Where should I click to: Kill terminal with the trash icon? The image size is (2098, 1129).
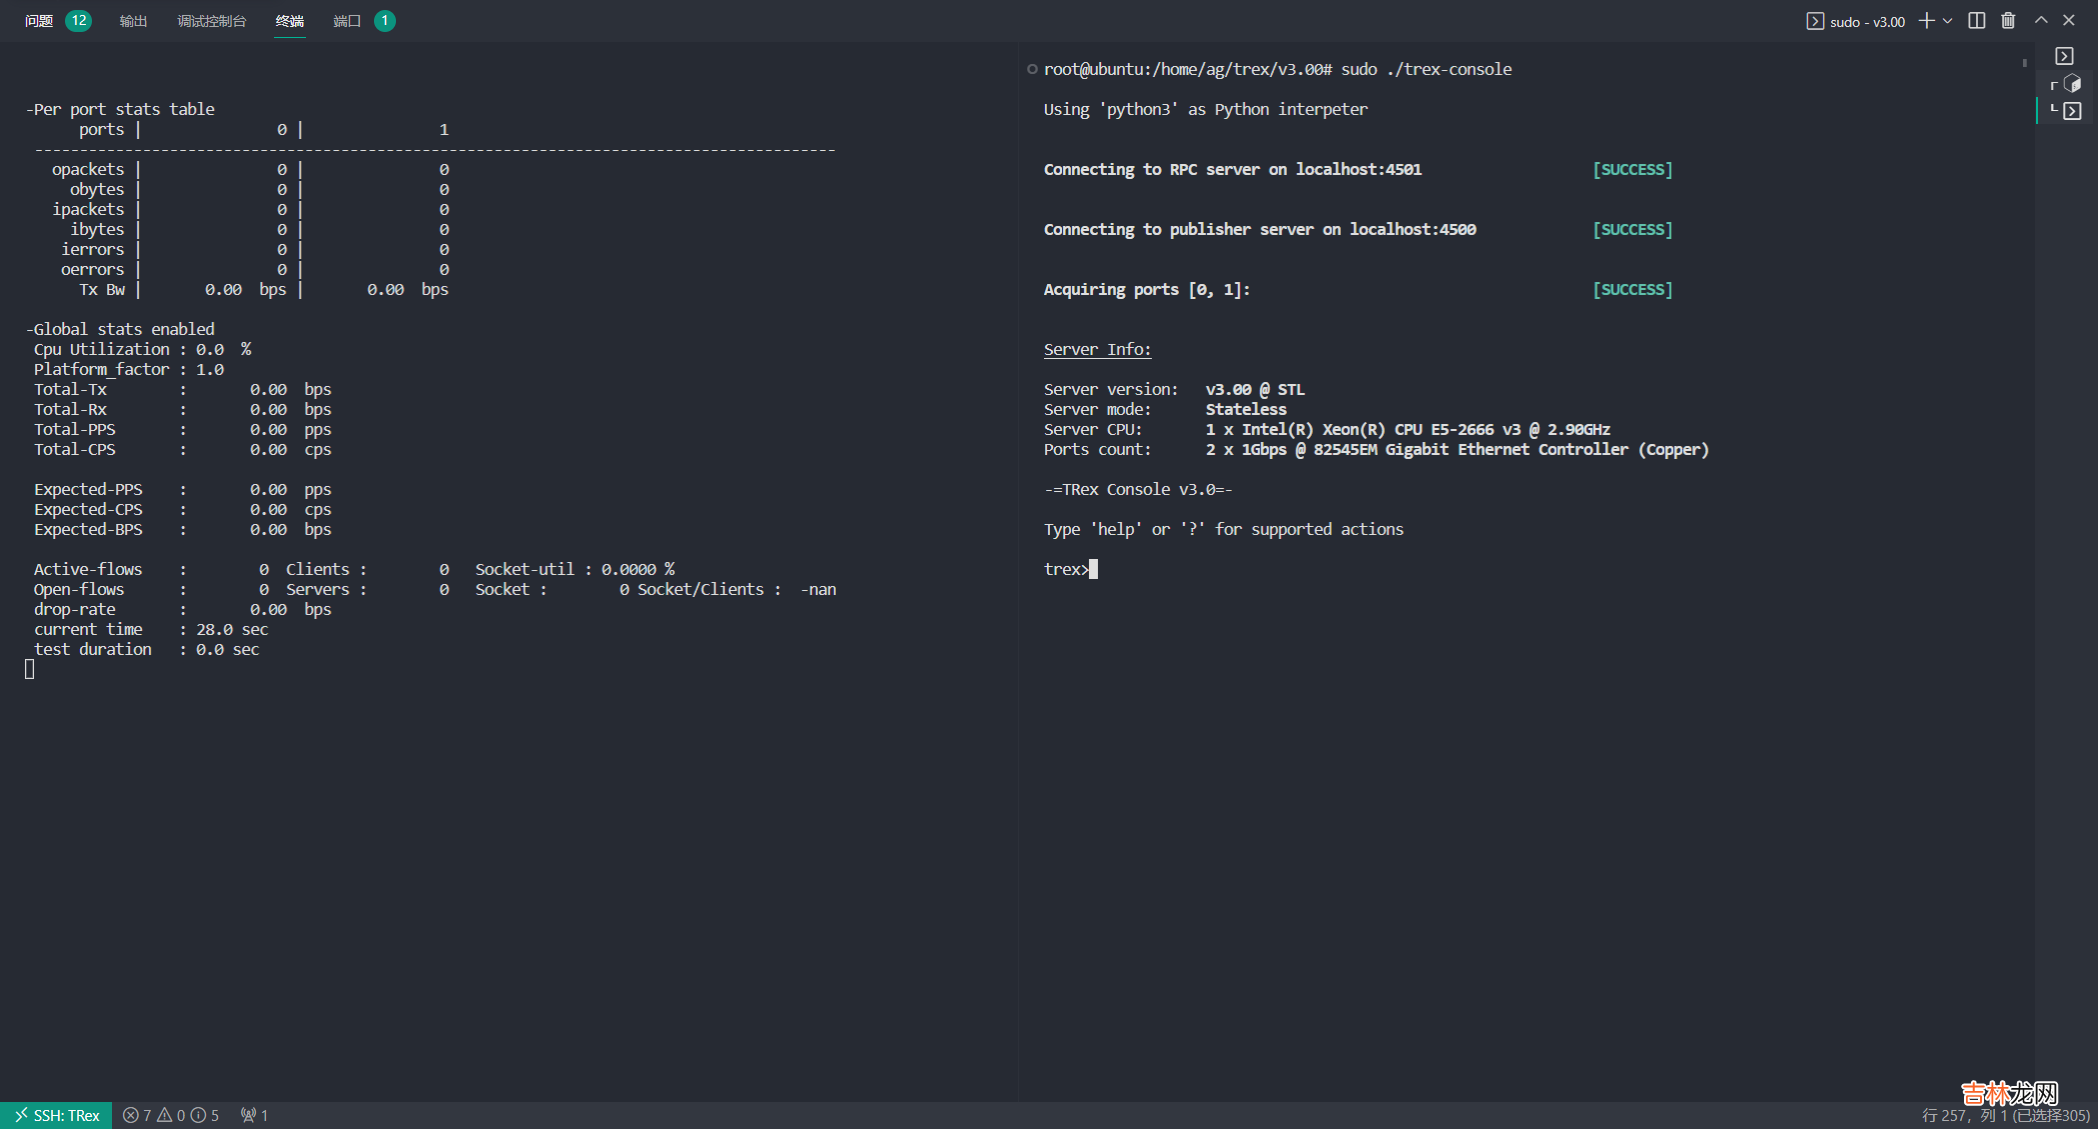2008,21
